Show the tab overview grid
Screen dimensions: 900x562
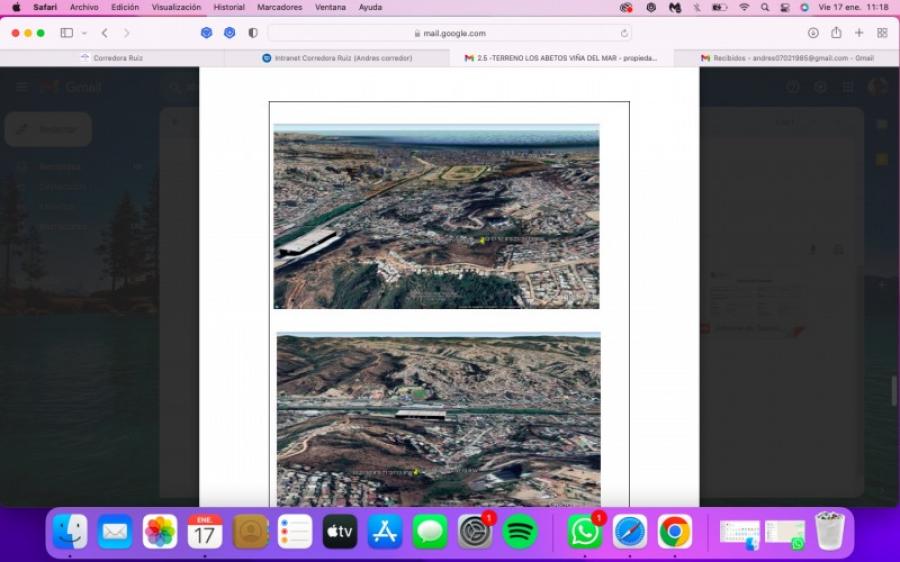[882, 33]
